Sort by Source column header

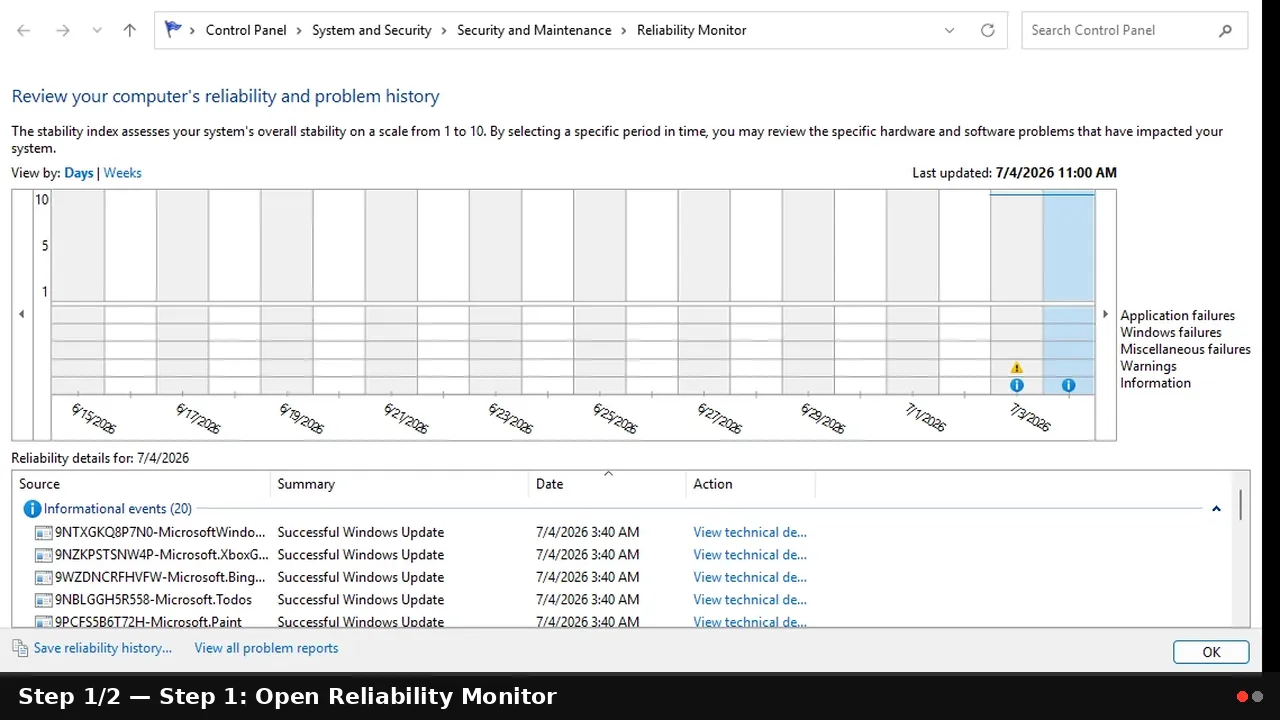pos(141,484)
